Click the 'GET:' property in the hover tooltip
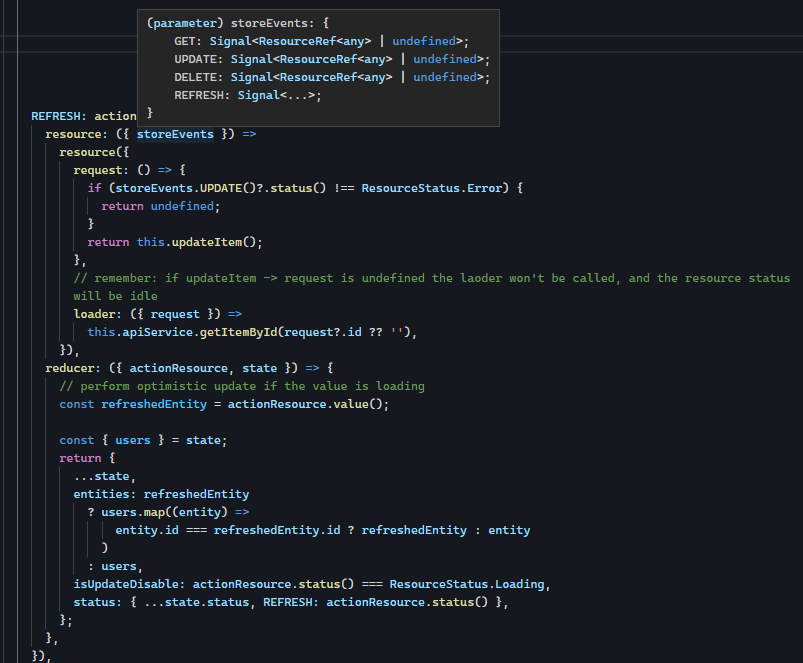 [x=188, y=41]
